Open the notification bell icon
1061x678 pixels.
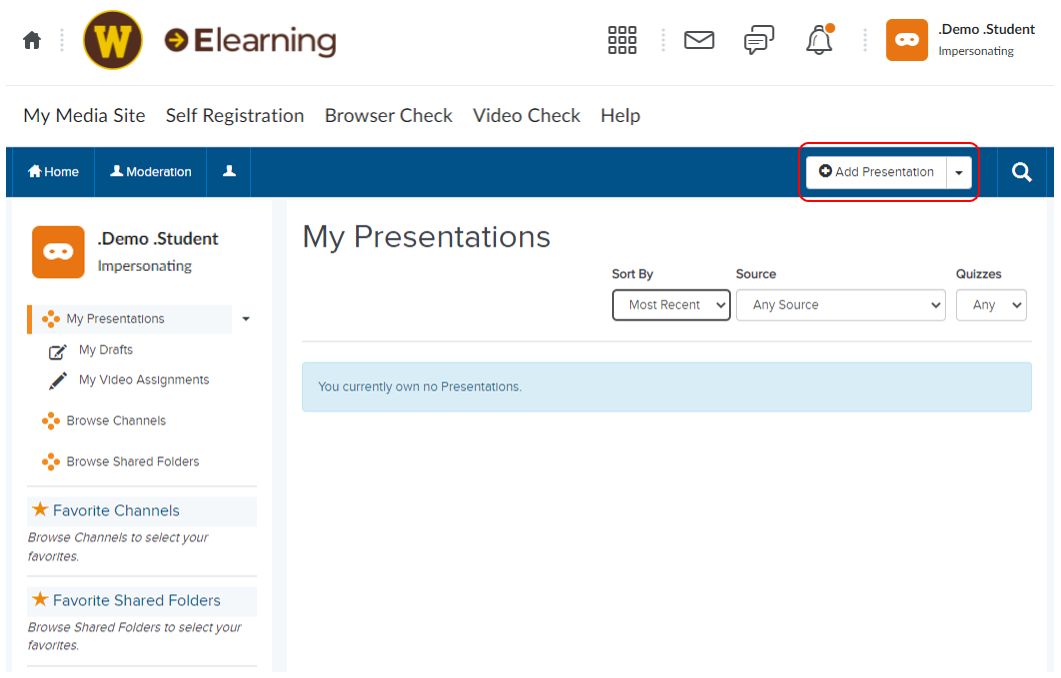(818, 41)
